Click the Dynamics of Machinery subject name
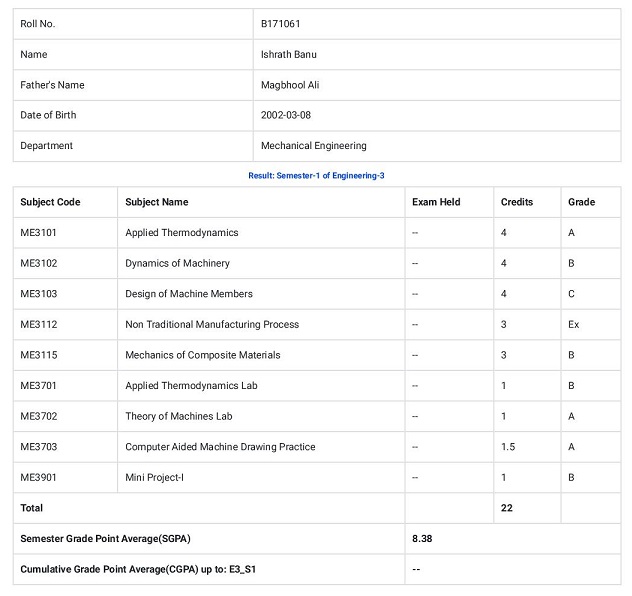 (x=177, y=263)
